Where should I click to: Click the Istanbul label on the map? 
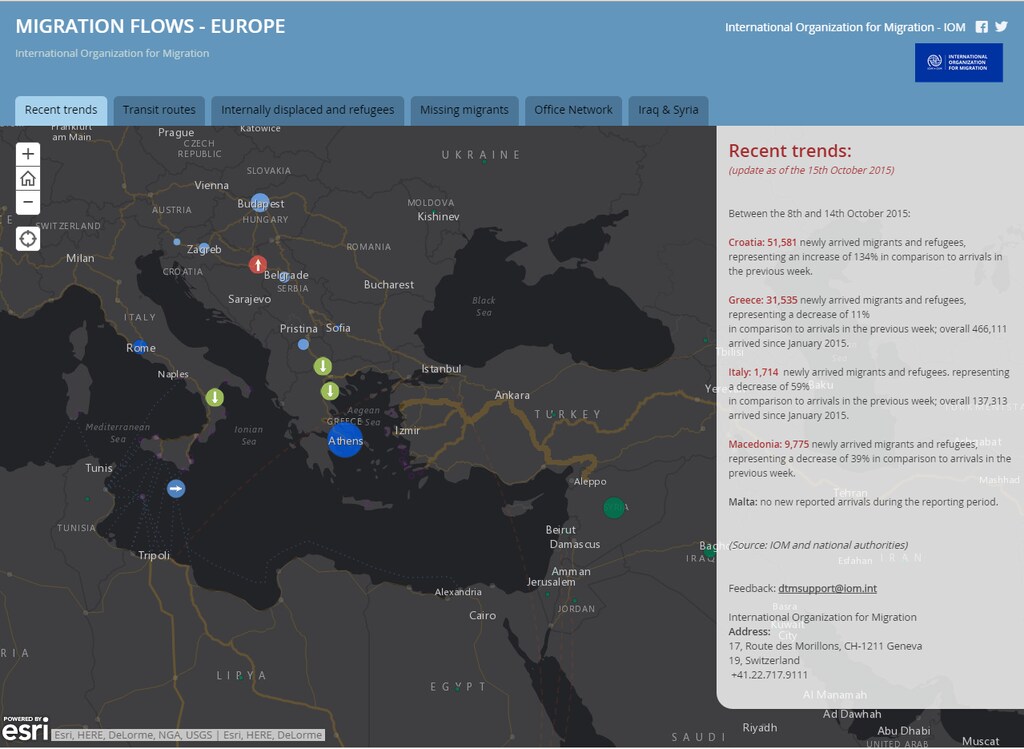[x=441, y=369]
